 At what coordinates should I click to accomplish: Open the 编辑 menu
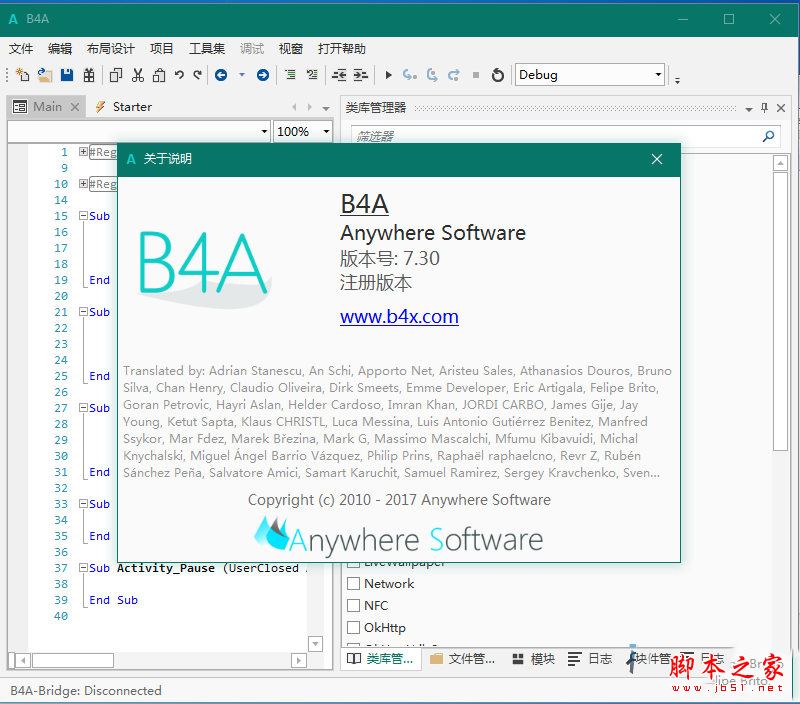pos(60,48)
